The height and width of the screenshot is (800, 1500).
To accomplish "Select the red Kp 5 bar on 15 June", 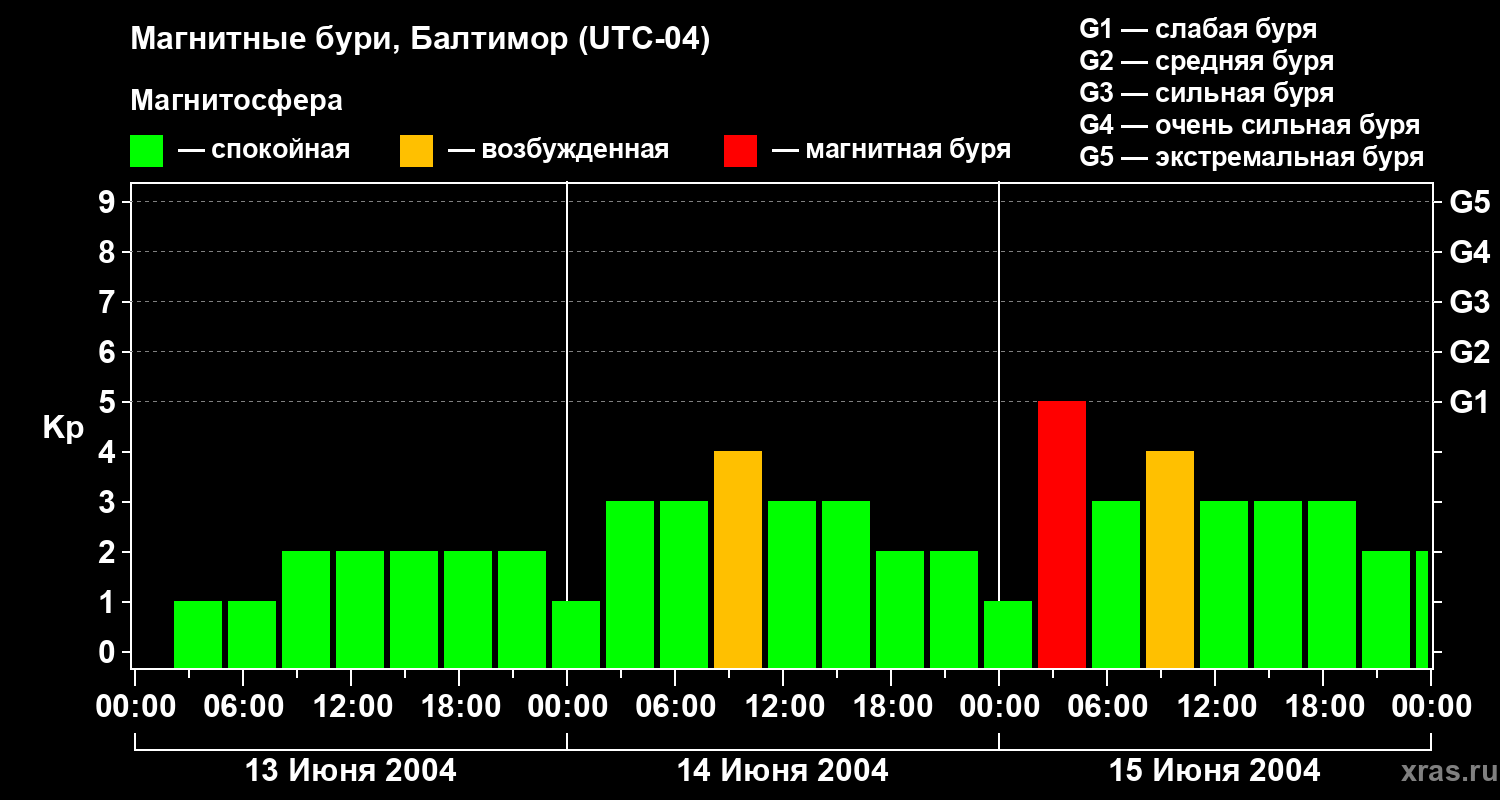I will [1062, 534].
